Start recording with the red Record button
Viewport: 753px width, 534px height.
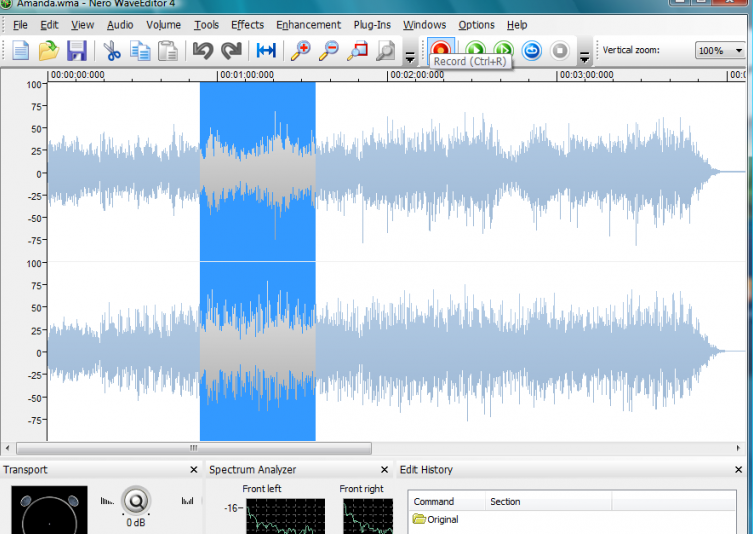(x=440, y=49)
